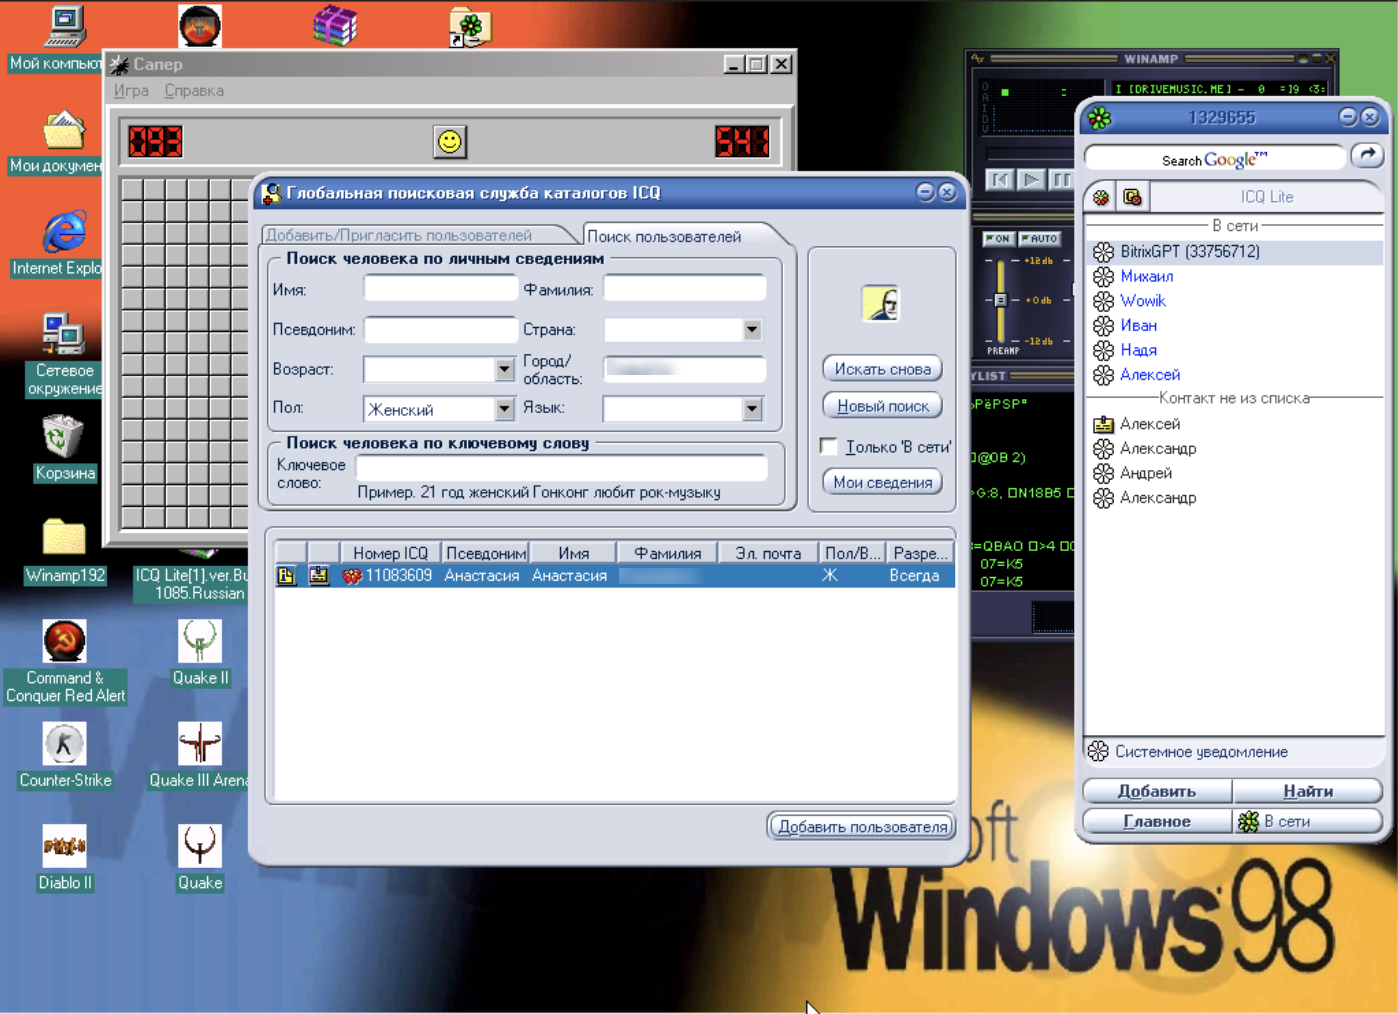Click the Фамилия input field
The height and width of the screenshot is (1014, 1398).
pyautogui.click(x=684, y=289)
